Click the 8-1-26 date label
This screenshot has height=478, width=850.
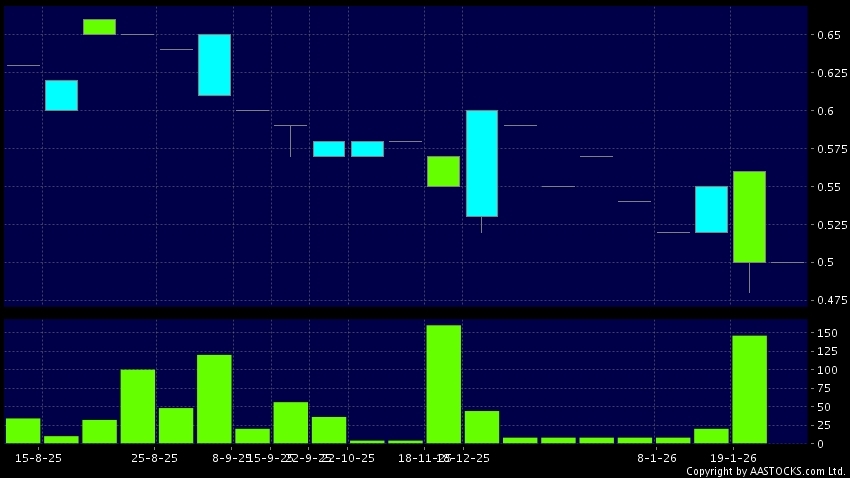pyautogui.click(x=658, y=458)
